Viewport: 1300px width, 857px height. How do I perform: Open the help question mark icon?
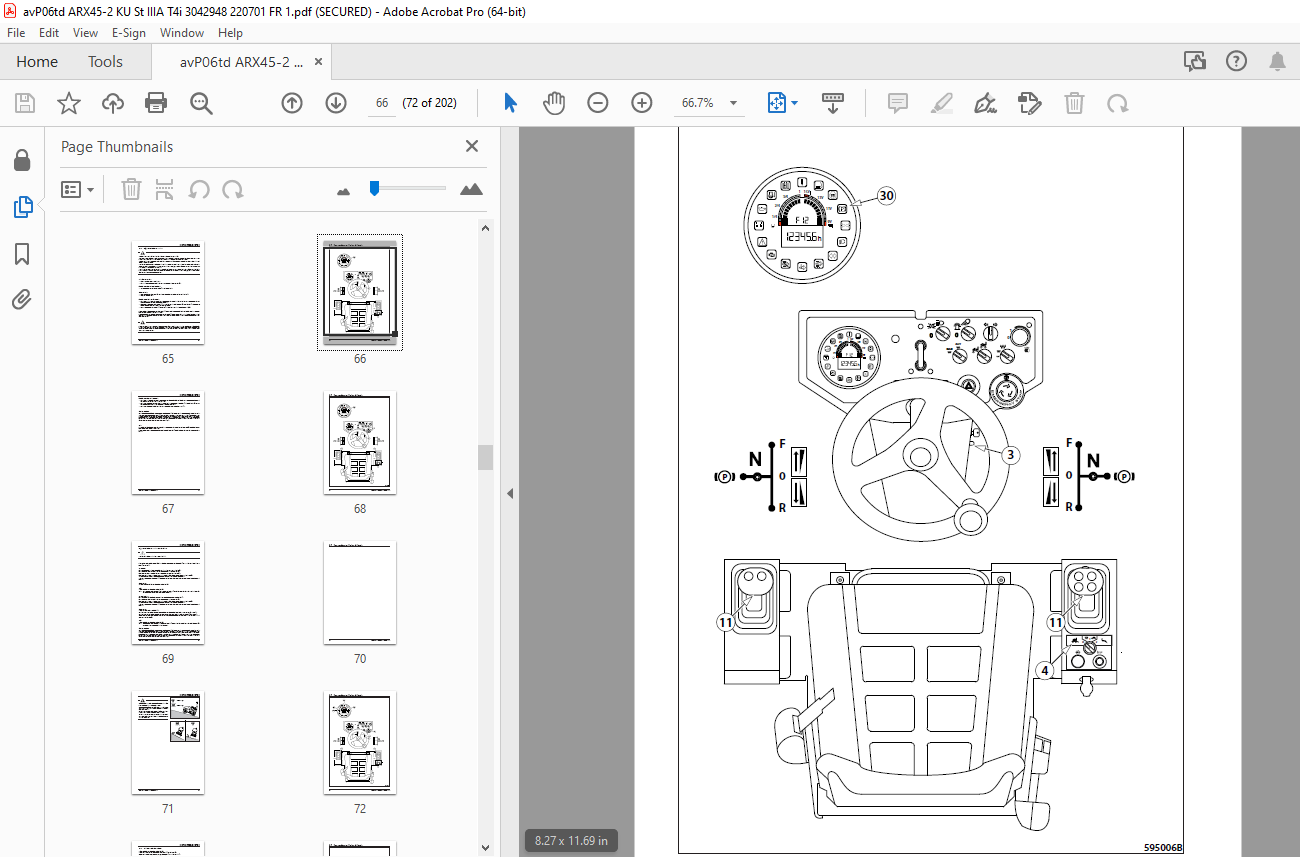[1236, 62]
